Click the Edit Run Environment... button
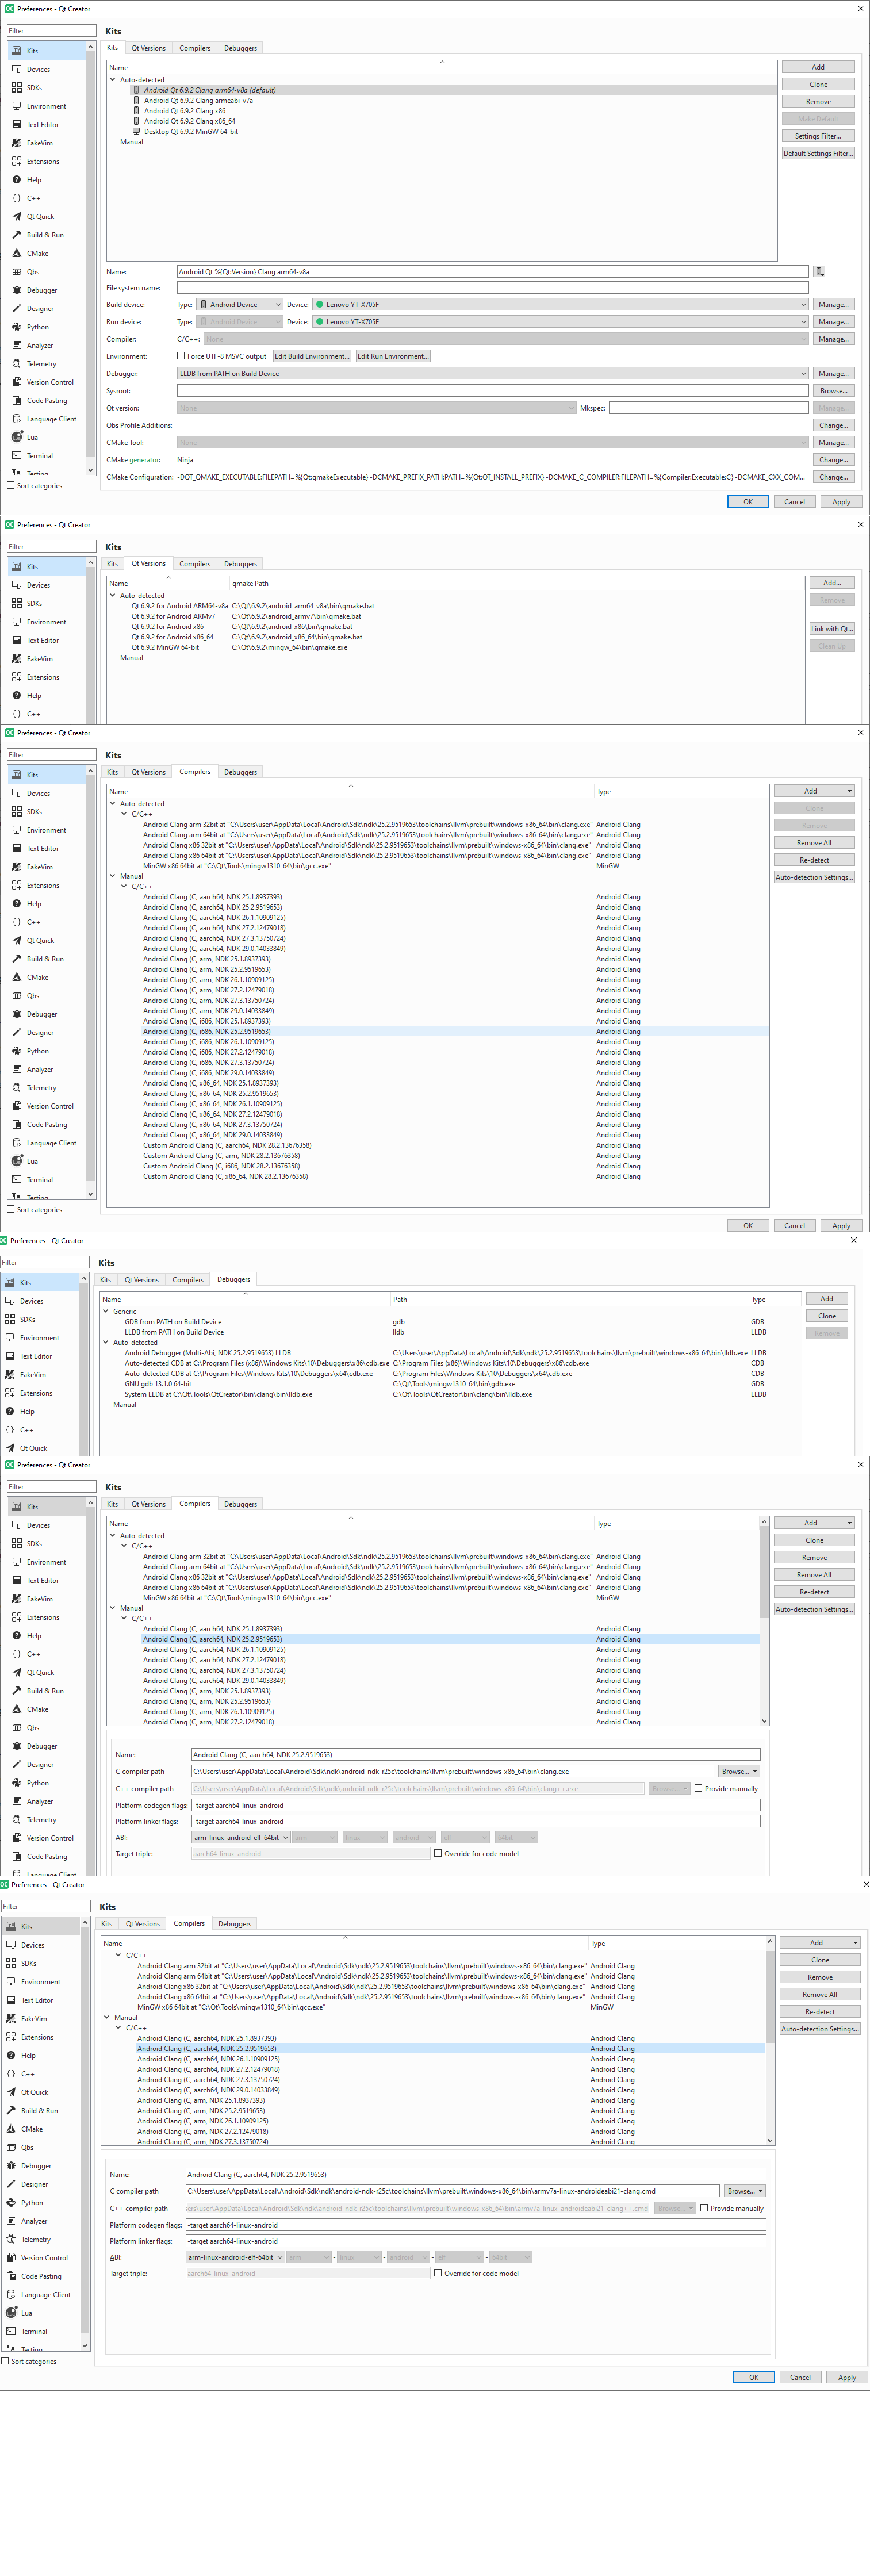Viewport: 870px width, 2576px height. [x=393, y=356]
